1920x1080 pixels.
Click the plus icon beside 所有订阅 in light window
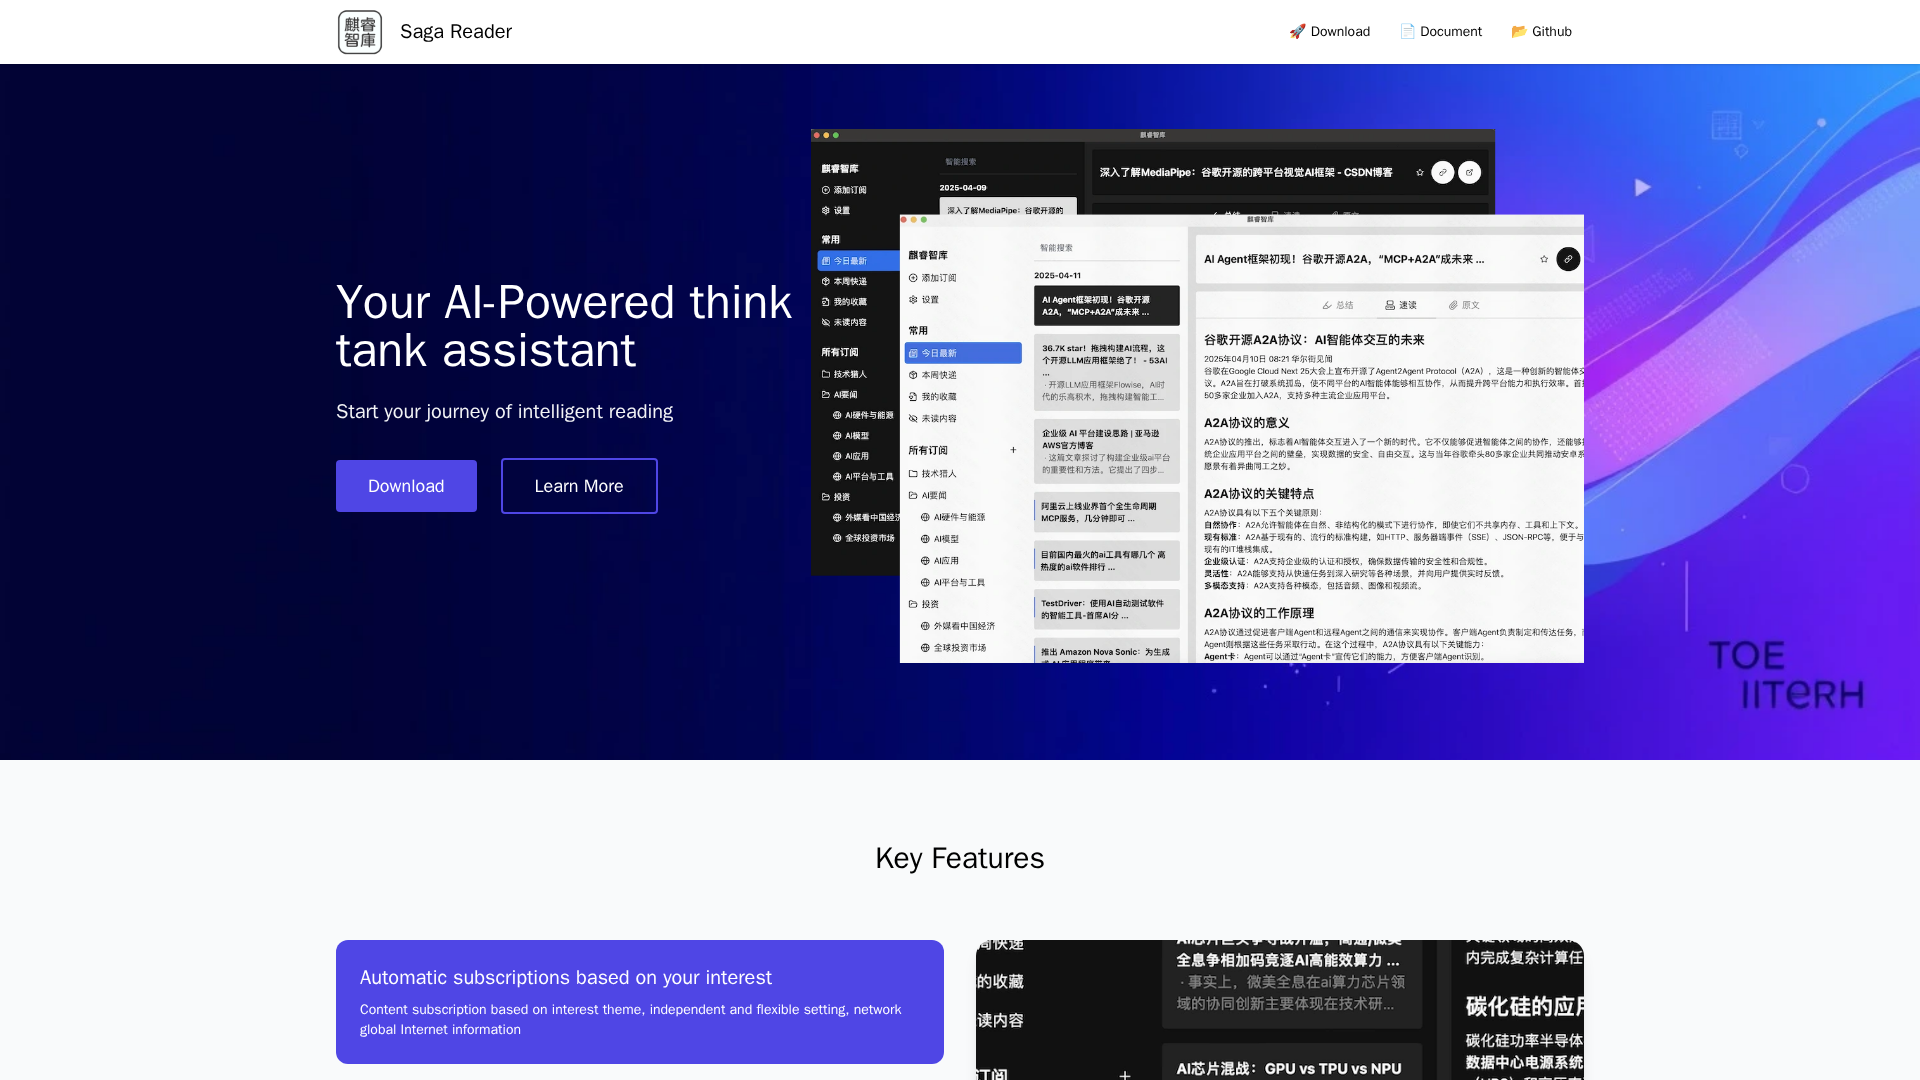pos(1013,450)
